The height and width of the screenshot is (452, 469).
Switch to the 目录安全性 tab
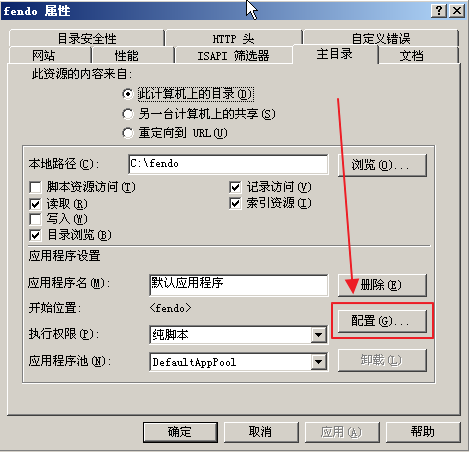point(87,38)
